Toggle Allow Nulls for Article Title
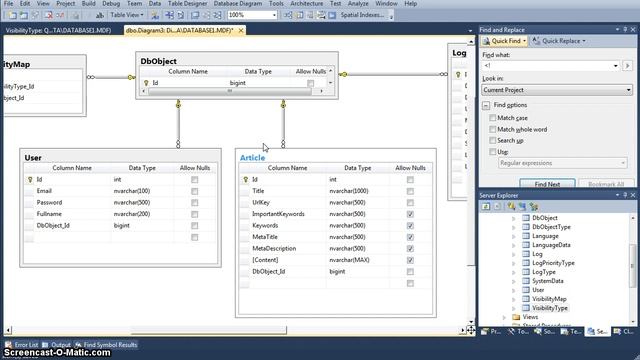 pyautogui.click(x=410, y=191)
